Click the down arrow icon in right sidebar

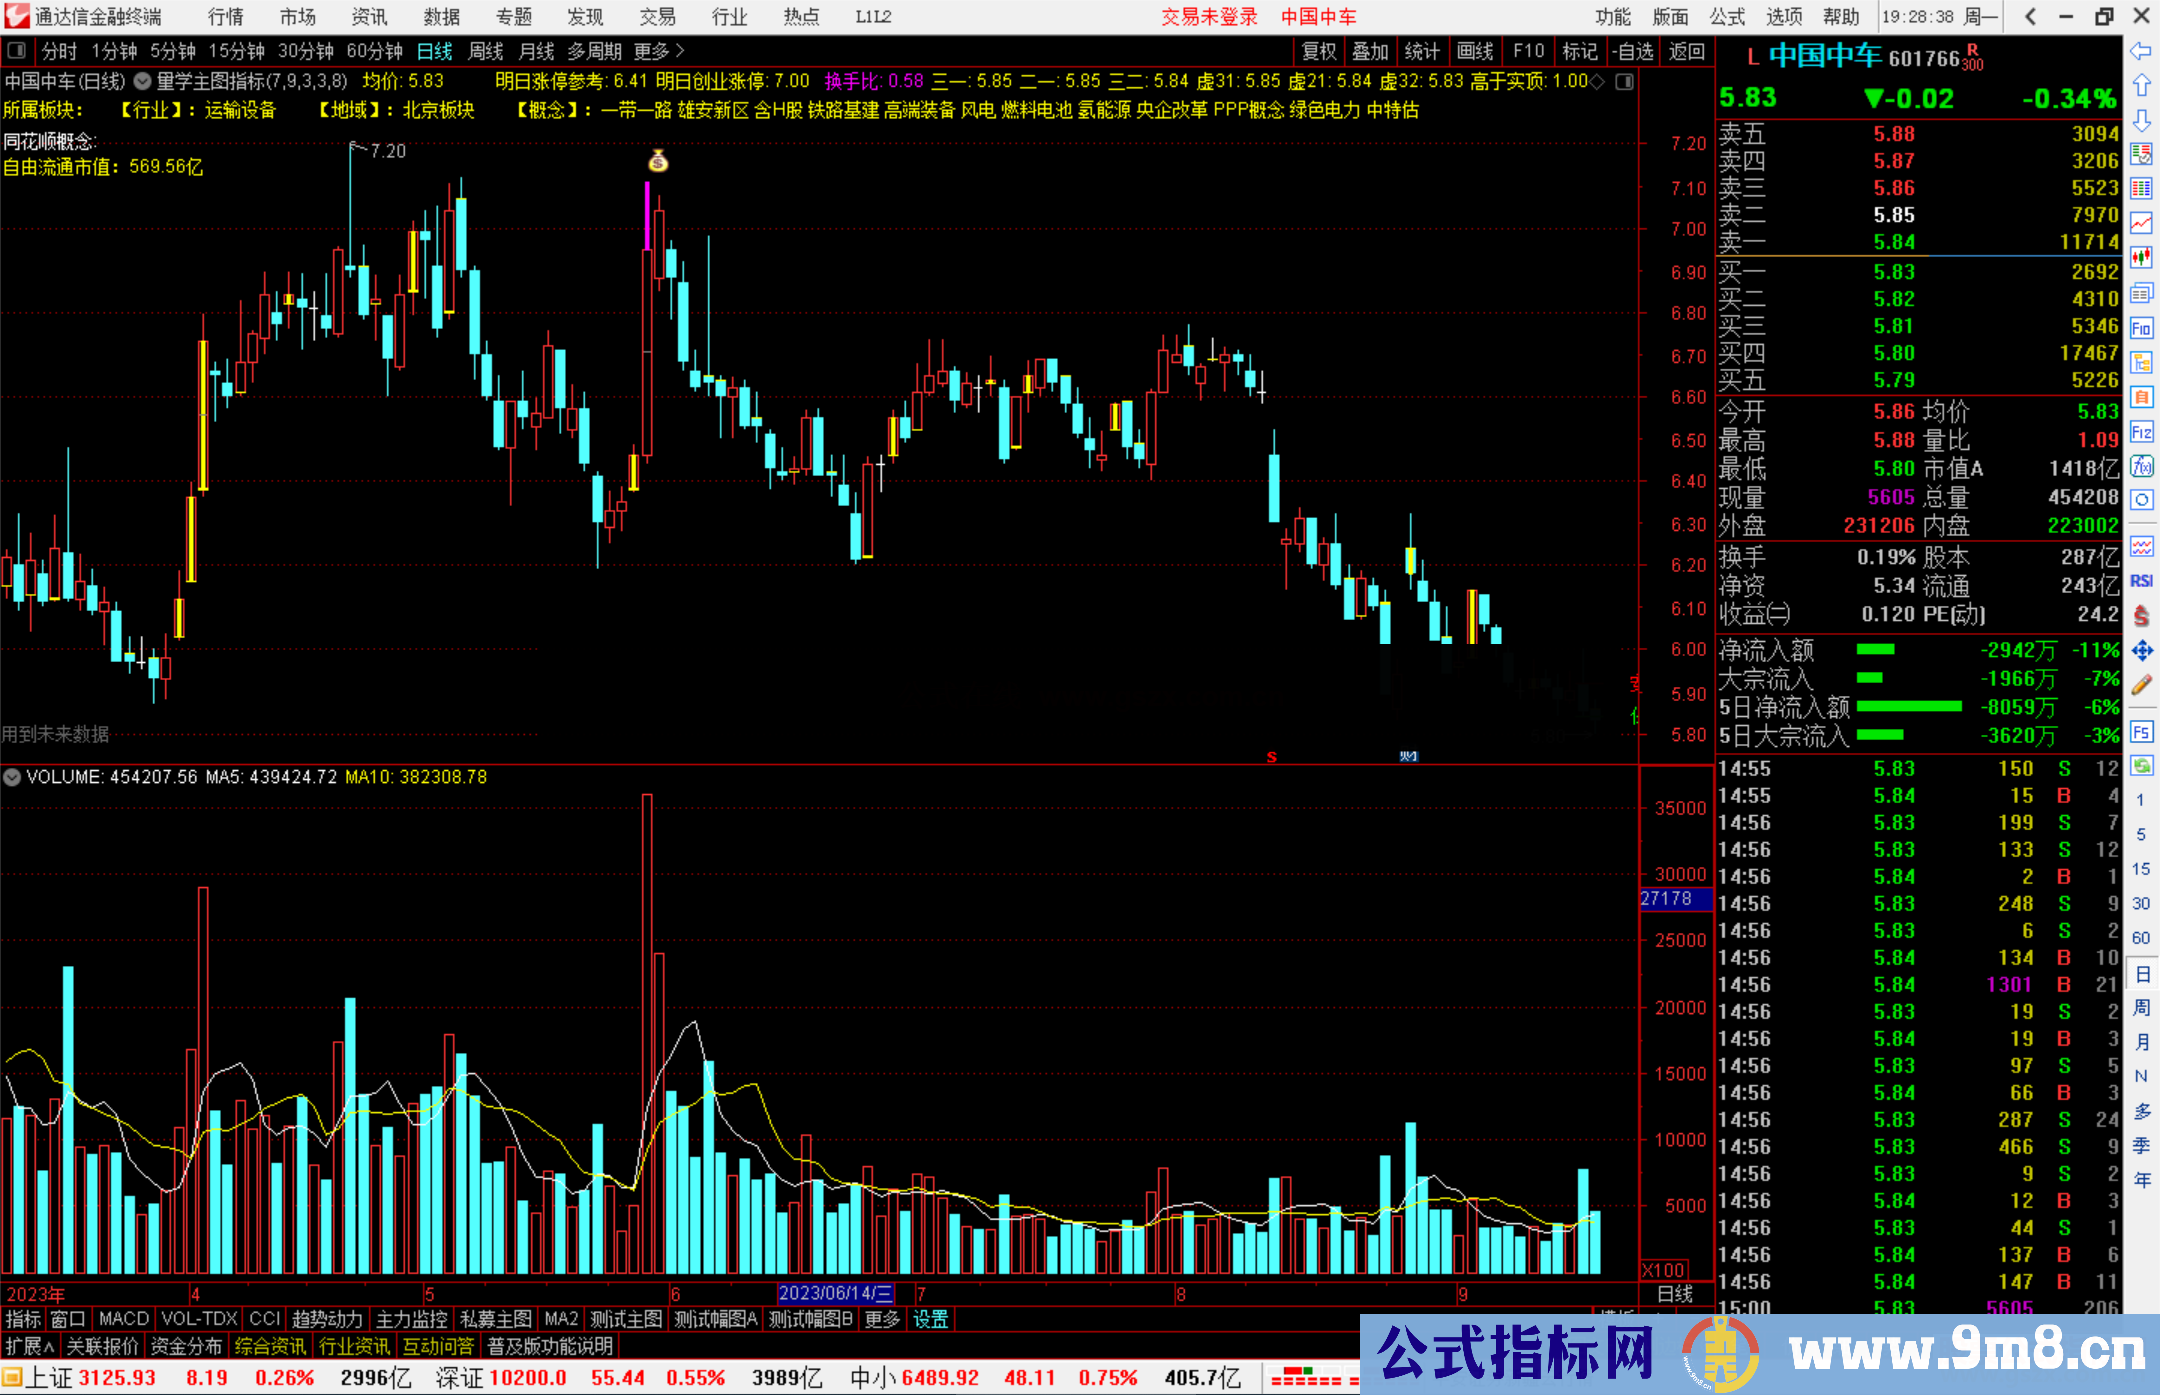click(x=2141, y=120)
